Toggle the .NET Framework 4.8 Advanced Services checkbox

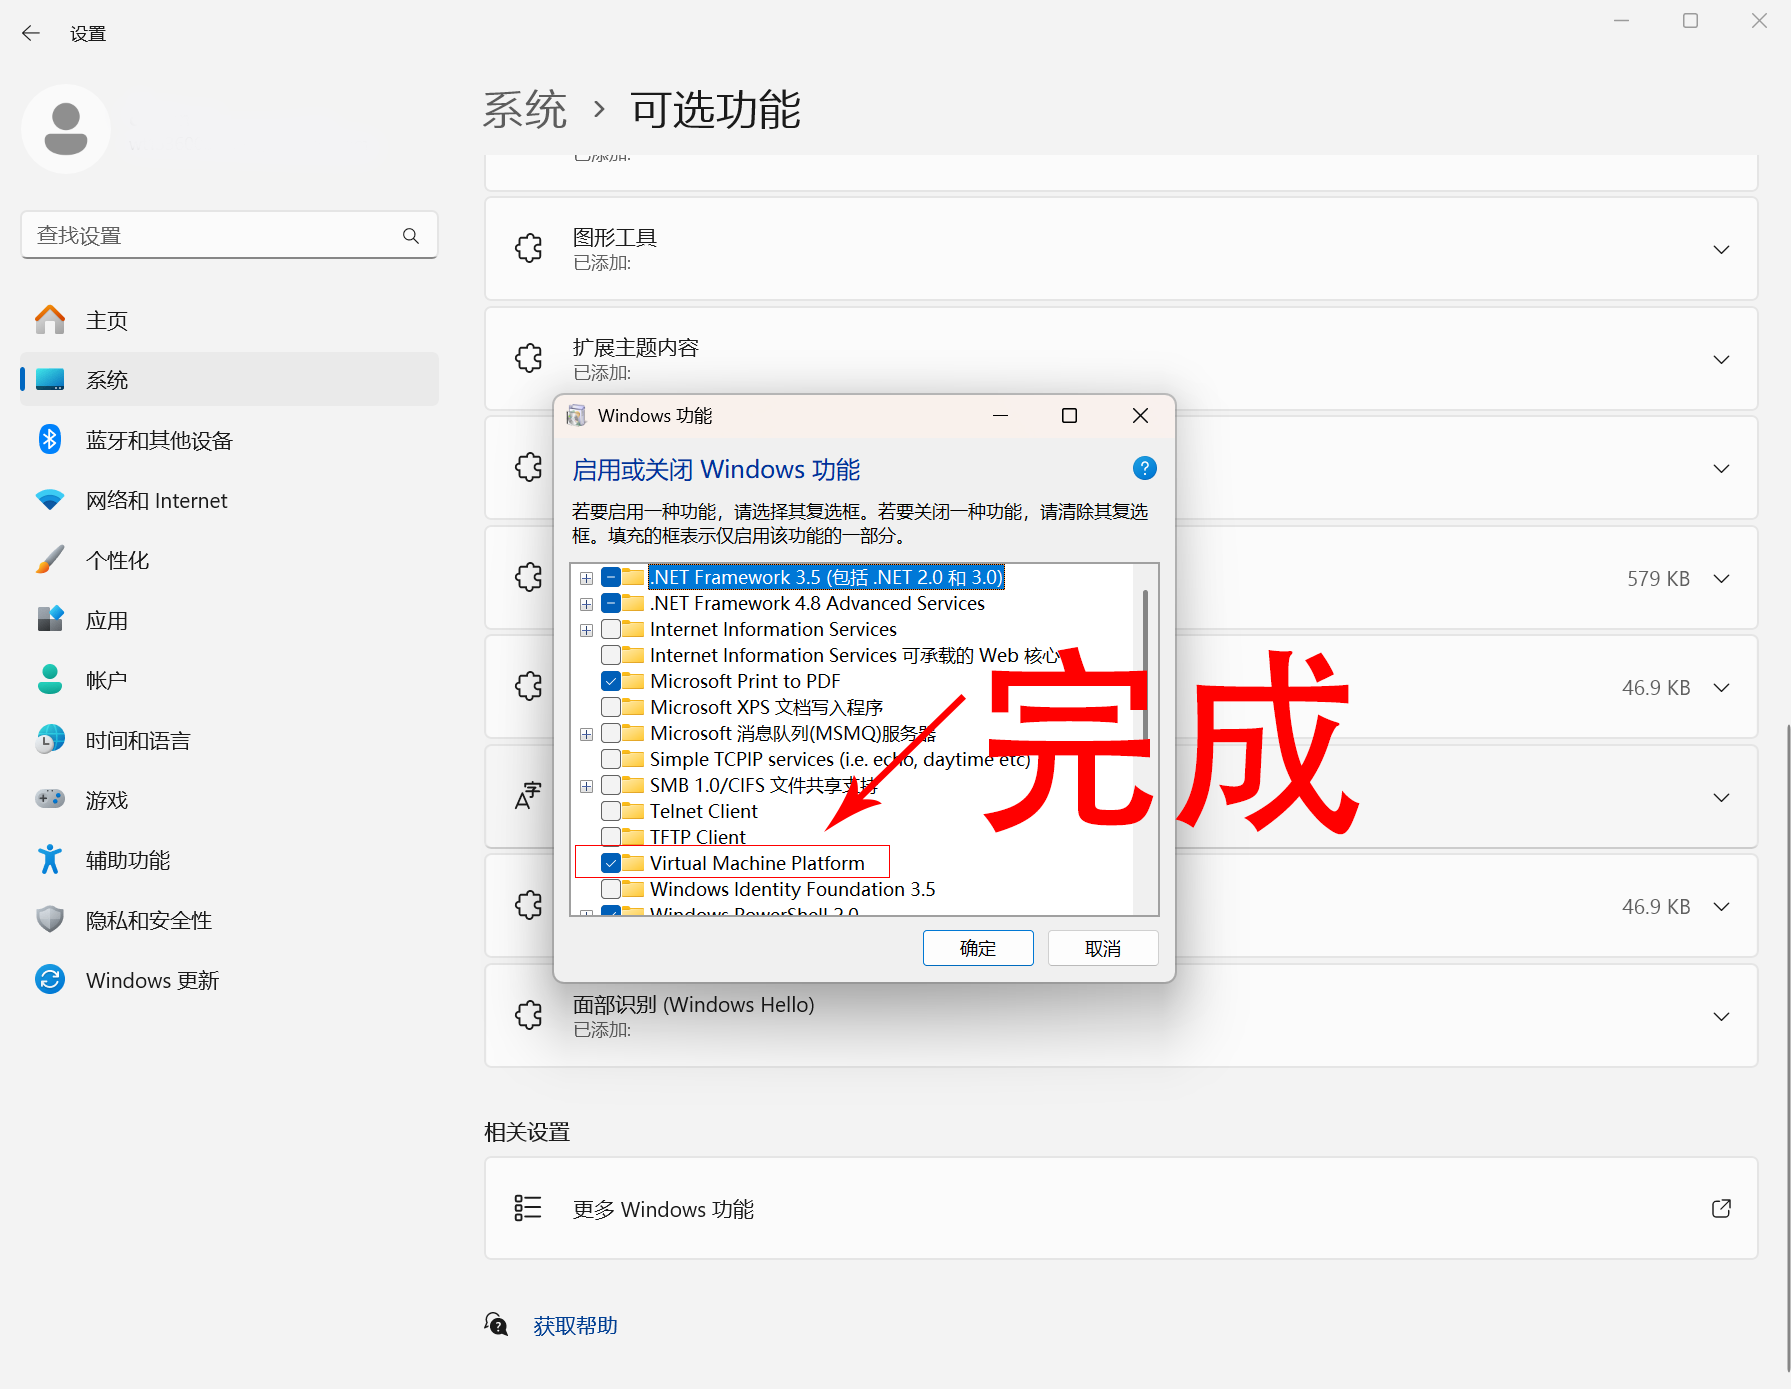click(611, 603)
